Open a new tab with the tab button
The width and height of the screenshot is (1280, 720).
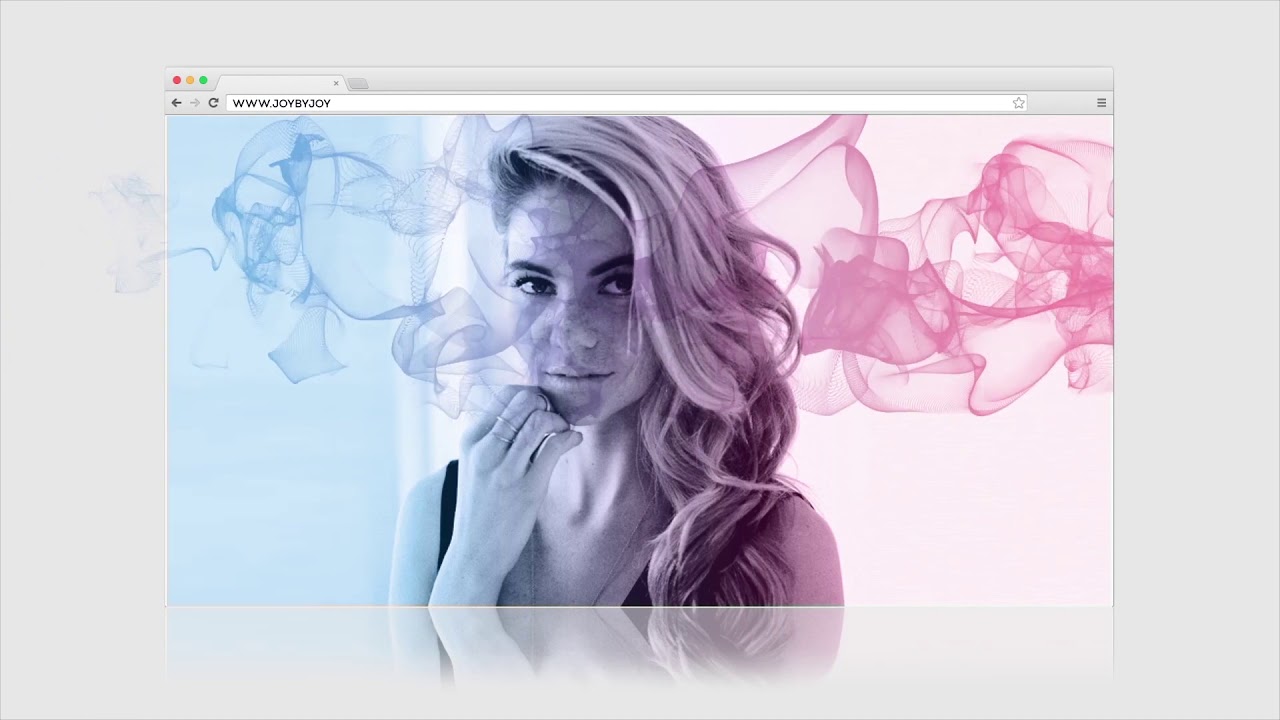358,83
